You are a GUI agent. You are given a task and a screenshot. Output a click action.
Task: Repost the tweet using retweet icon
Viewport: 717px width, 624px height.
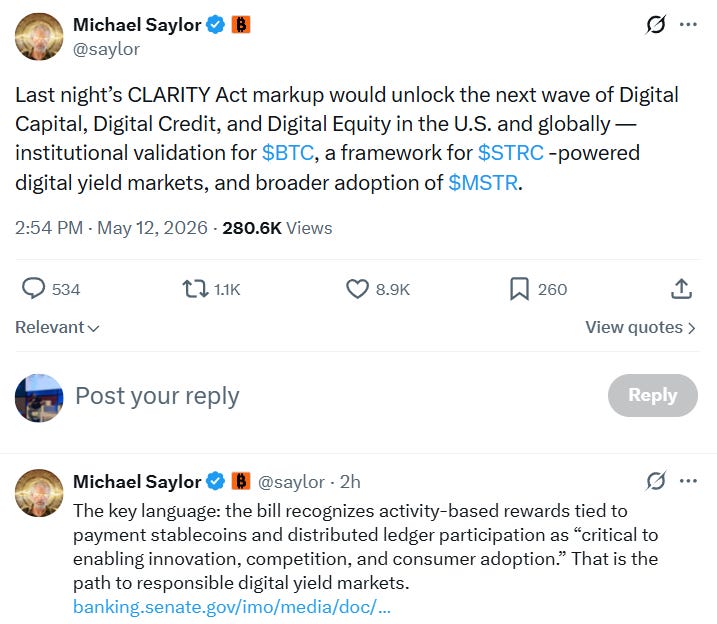[x=195, y=289]
